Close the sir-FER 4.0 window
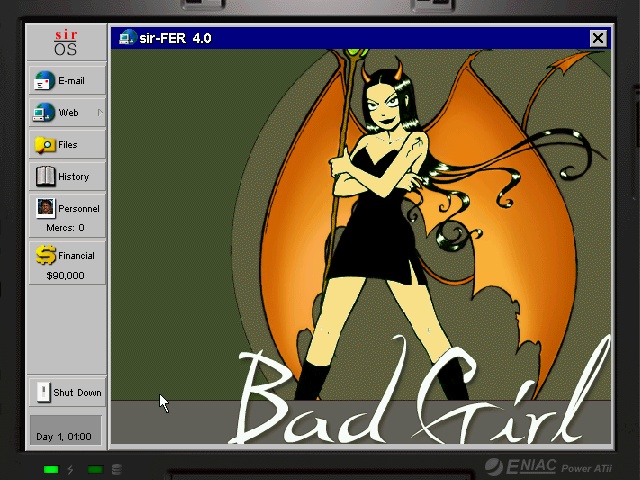Screen dimensions: 640x480 click(x=597, y=38)
